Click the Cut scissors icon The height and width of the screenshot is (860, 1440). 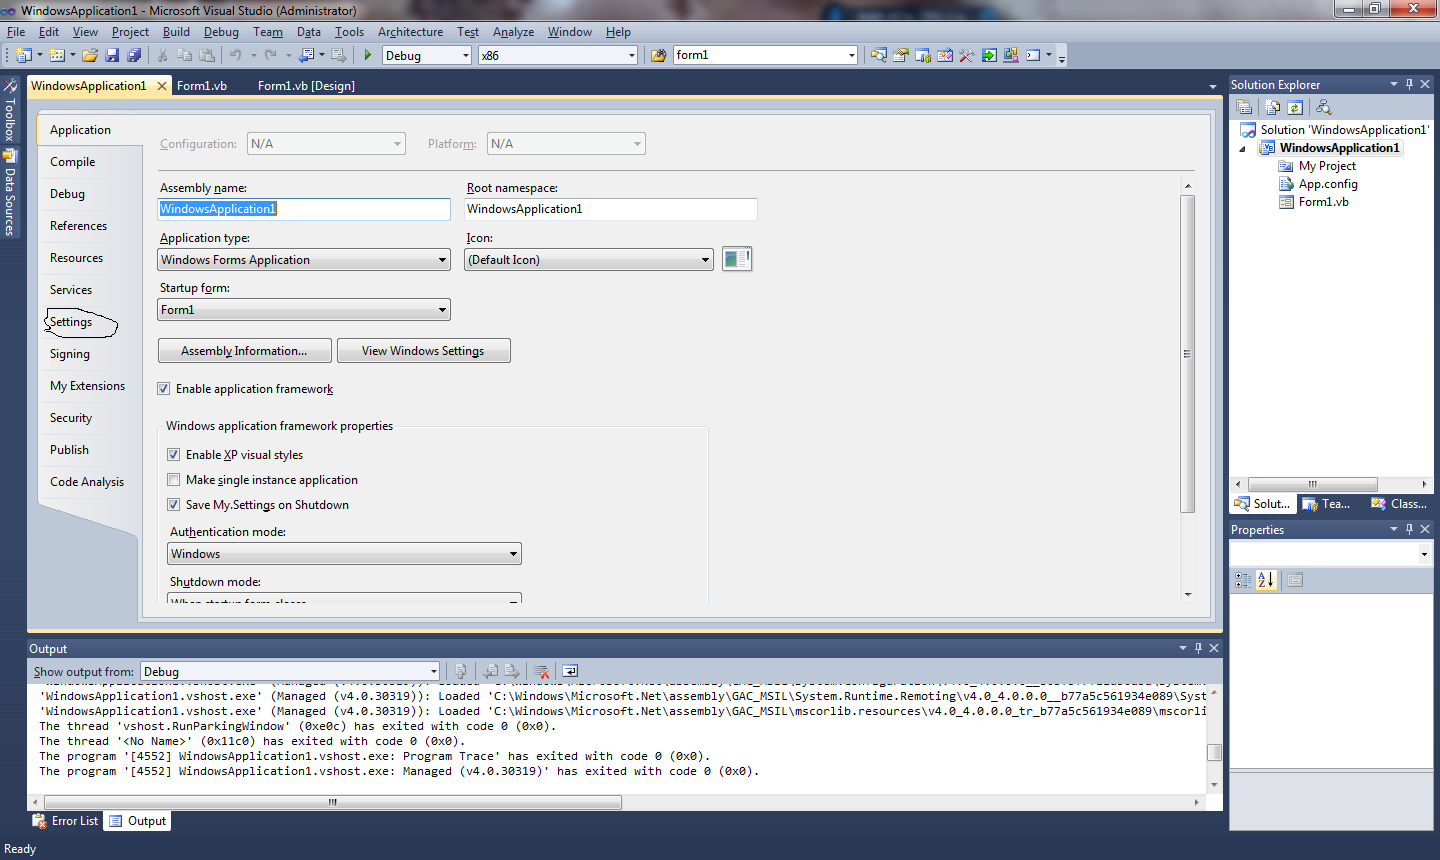coord(162,55)
